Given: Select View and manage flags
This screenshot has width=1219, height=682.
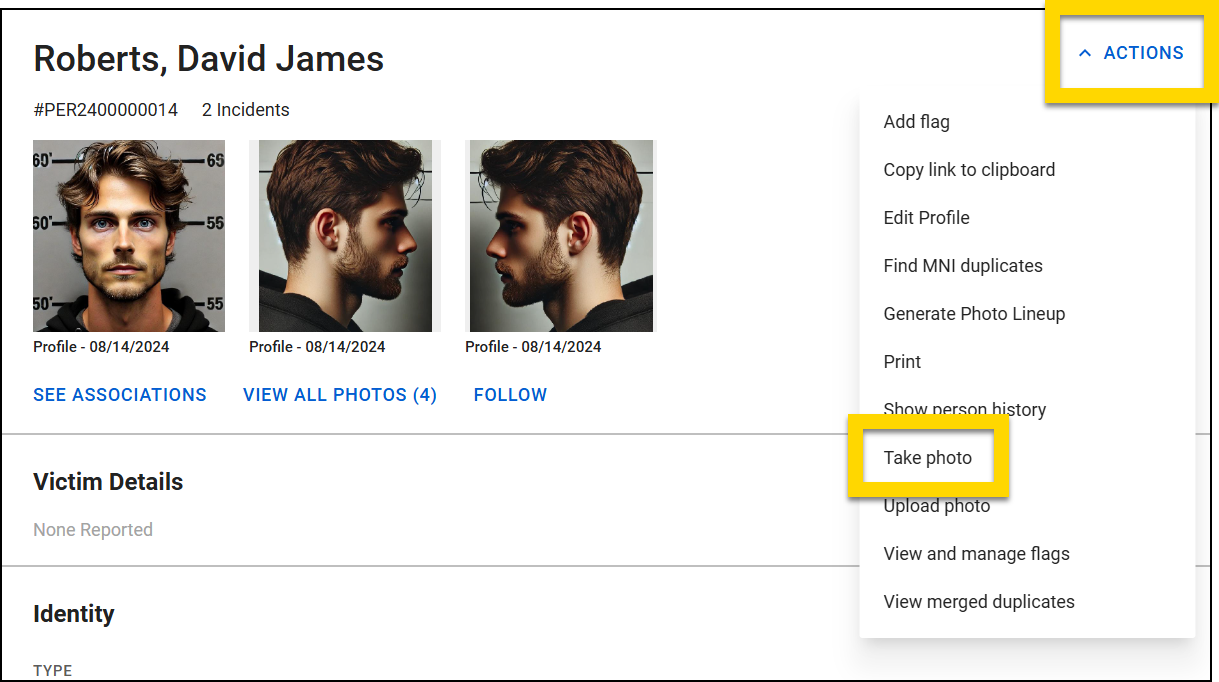Looking at the screenshot, I should tap(976, 553).
